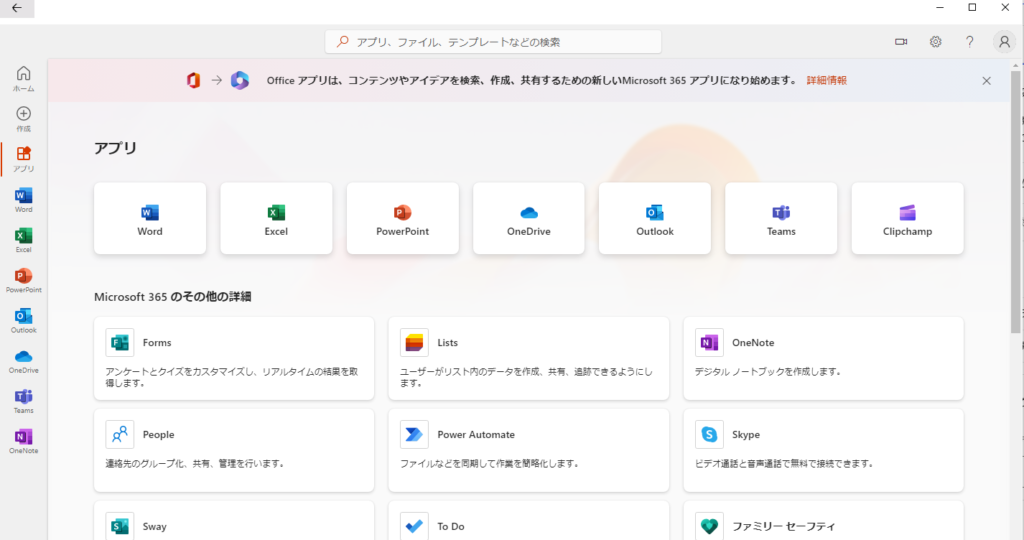1024x540 pixels.
Task: Click the Microsoft 365 のその他の詳細 heading
Action: coord(172,296)
